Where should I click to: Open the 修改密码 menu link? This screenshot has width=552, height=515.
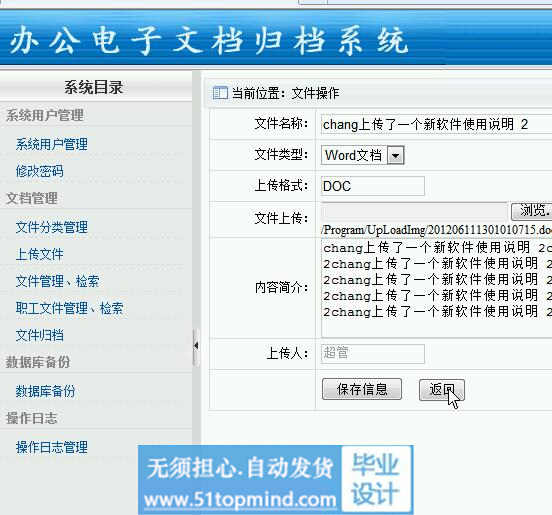(x=39, y=171)
